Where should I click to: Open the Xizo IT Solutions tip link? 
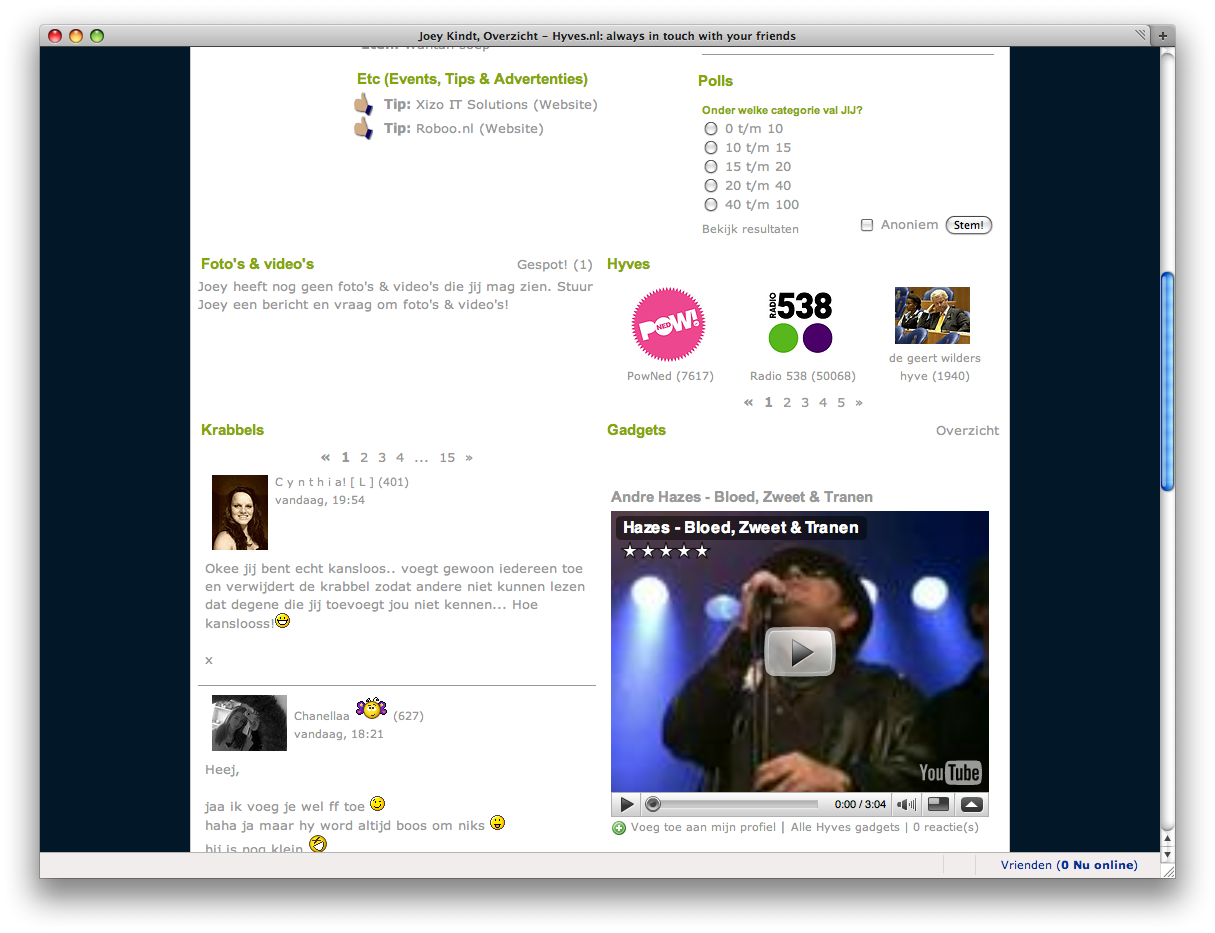pos(507,105)
